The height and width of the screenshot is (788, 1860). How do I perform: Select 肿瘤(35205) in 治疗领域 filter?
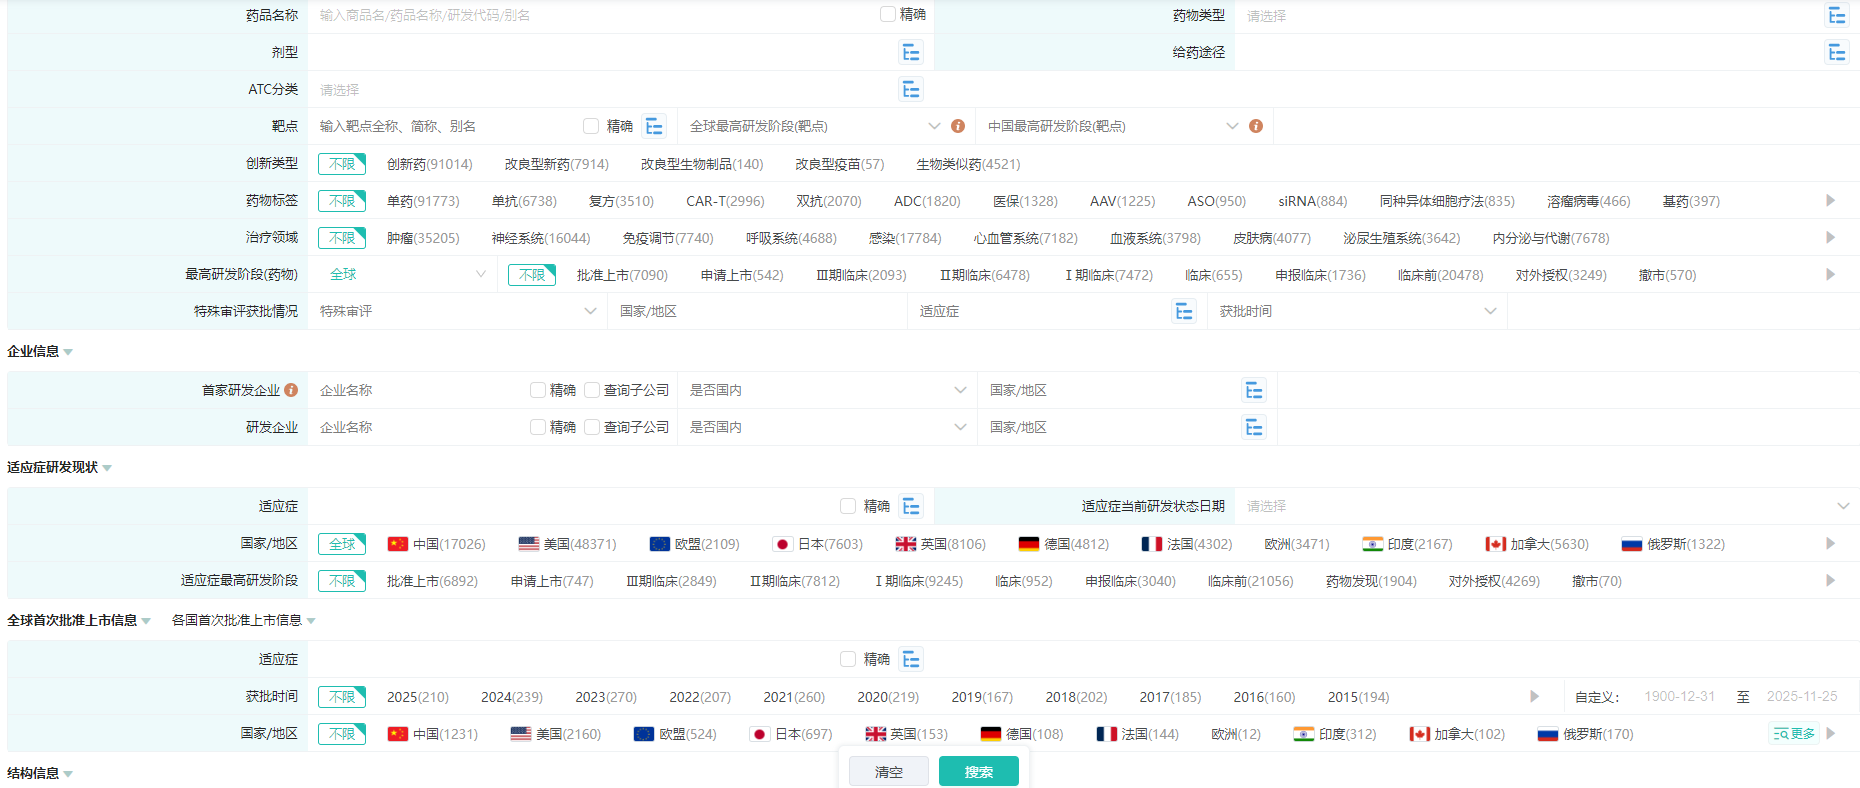click(x=423, y=238)
